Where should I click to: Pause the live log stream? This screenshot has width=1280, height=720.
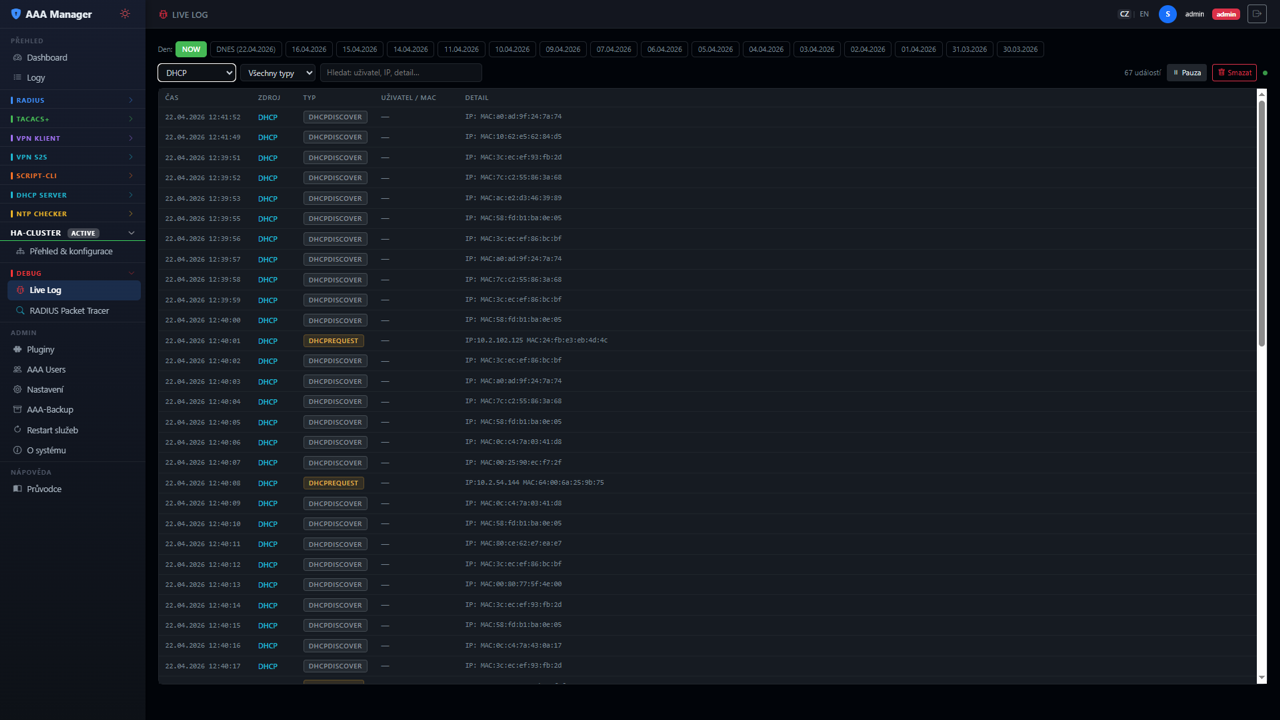pos(1187,73)
